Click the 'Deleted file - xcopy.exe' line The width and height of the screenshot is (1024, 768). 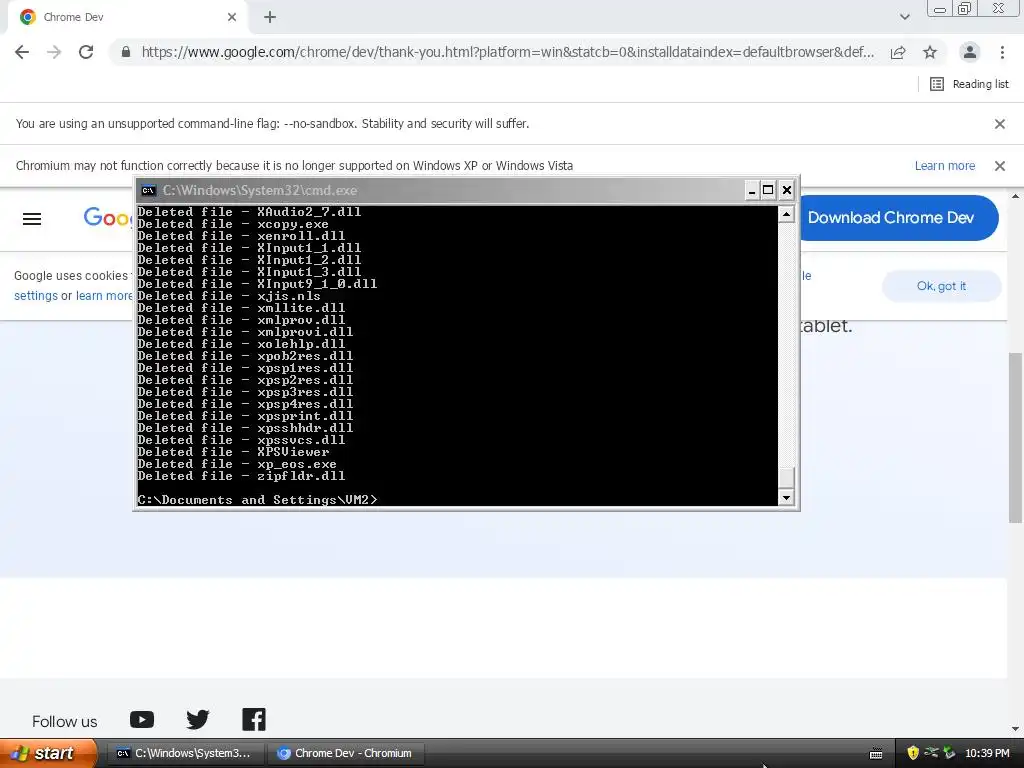pos(233,224)
